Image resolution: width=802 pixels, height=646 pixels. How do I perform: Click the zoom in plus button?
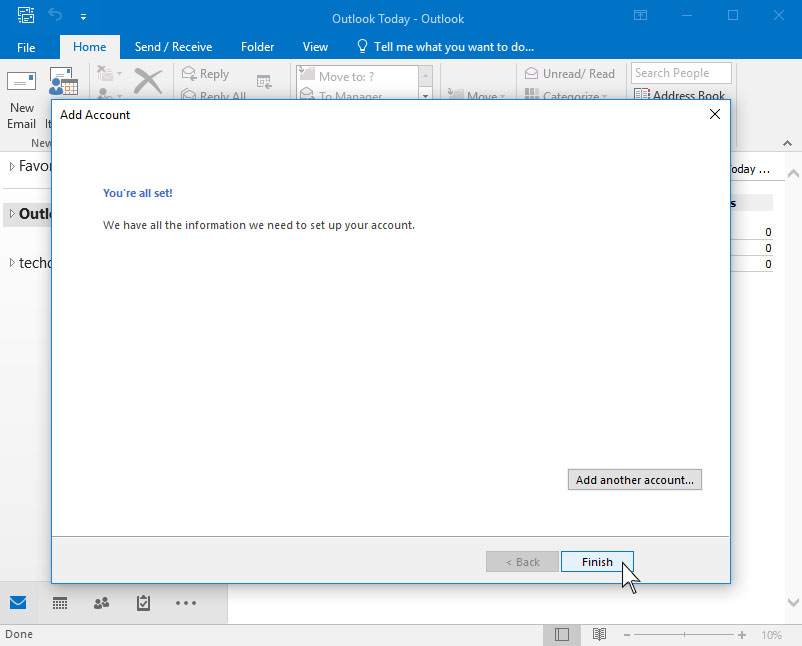742,635
